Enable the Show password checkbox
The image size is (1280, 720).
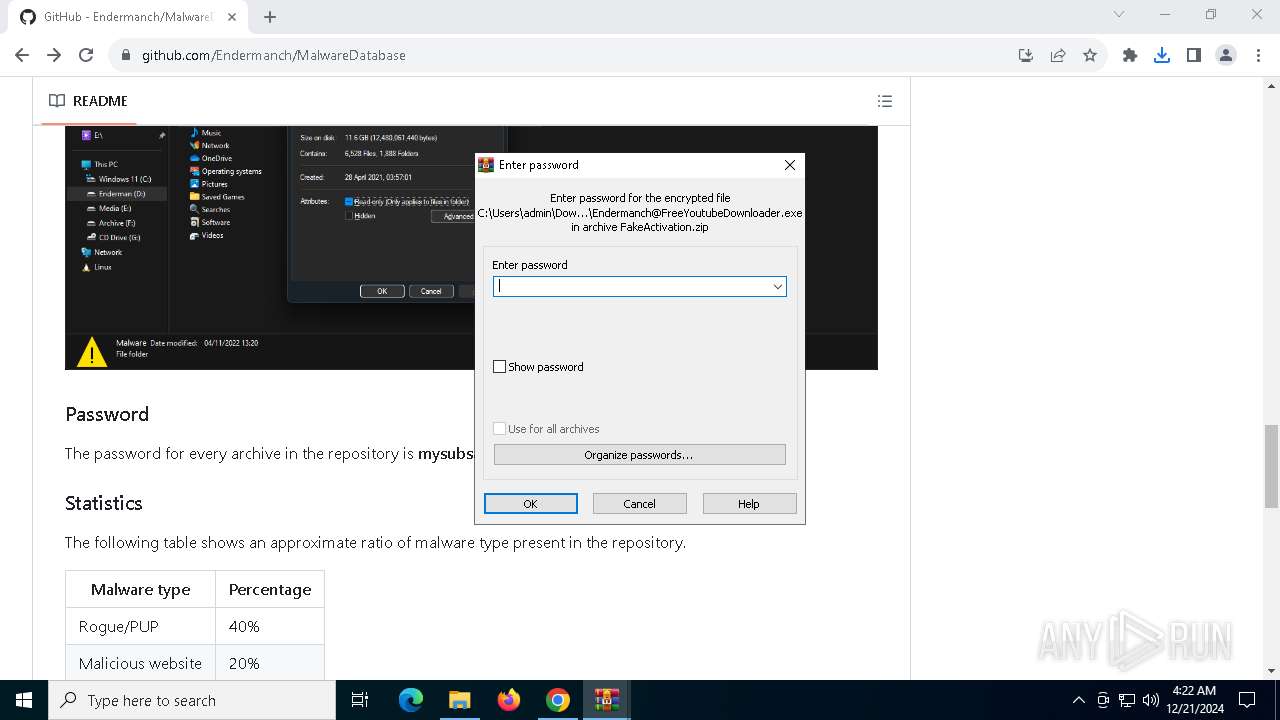[x=500, y=367]
